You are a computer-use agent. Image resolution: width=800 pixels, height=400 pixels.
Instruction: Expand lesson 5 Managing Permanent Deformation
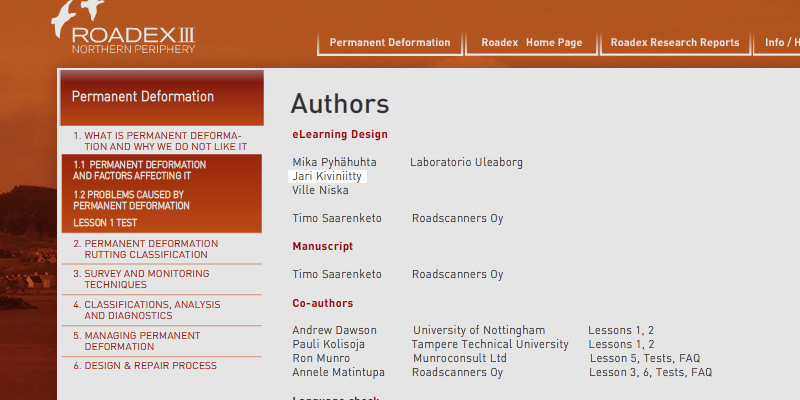click(x=136, y=341)
